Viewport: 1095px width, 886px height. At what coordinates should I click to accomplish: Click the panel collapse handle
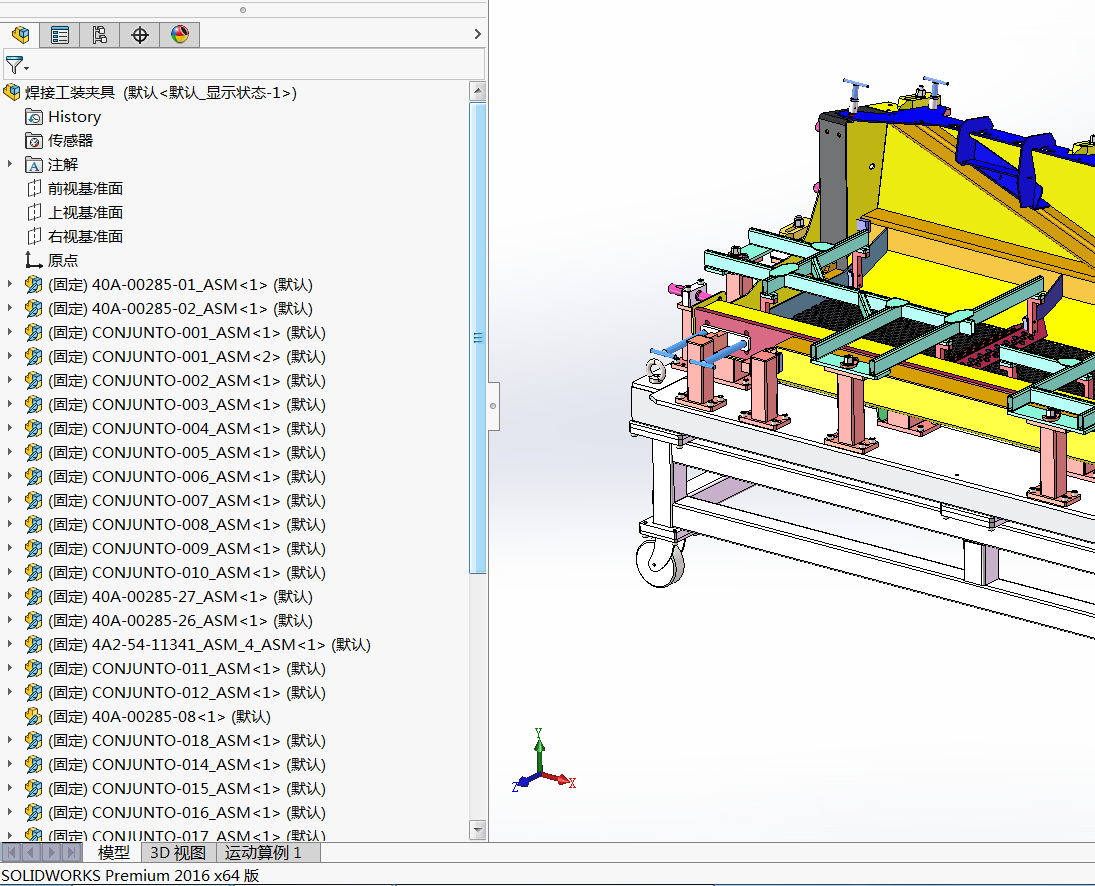[x=494, y=406]
